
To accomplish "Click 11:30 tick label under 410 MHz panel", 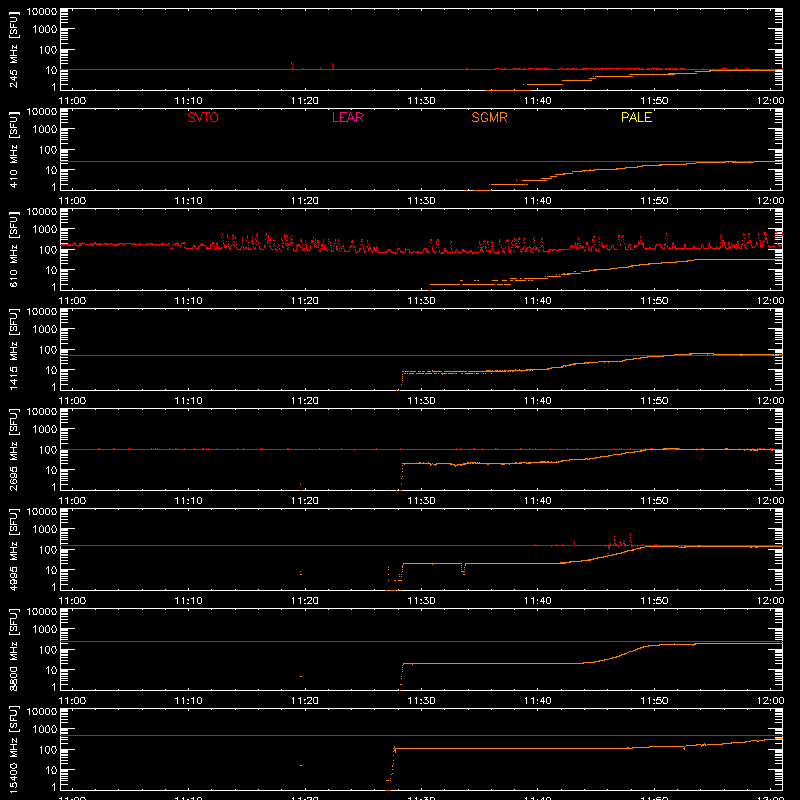I will pos(421,201).
